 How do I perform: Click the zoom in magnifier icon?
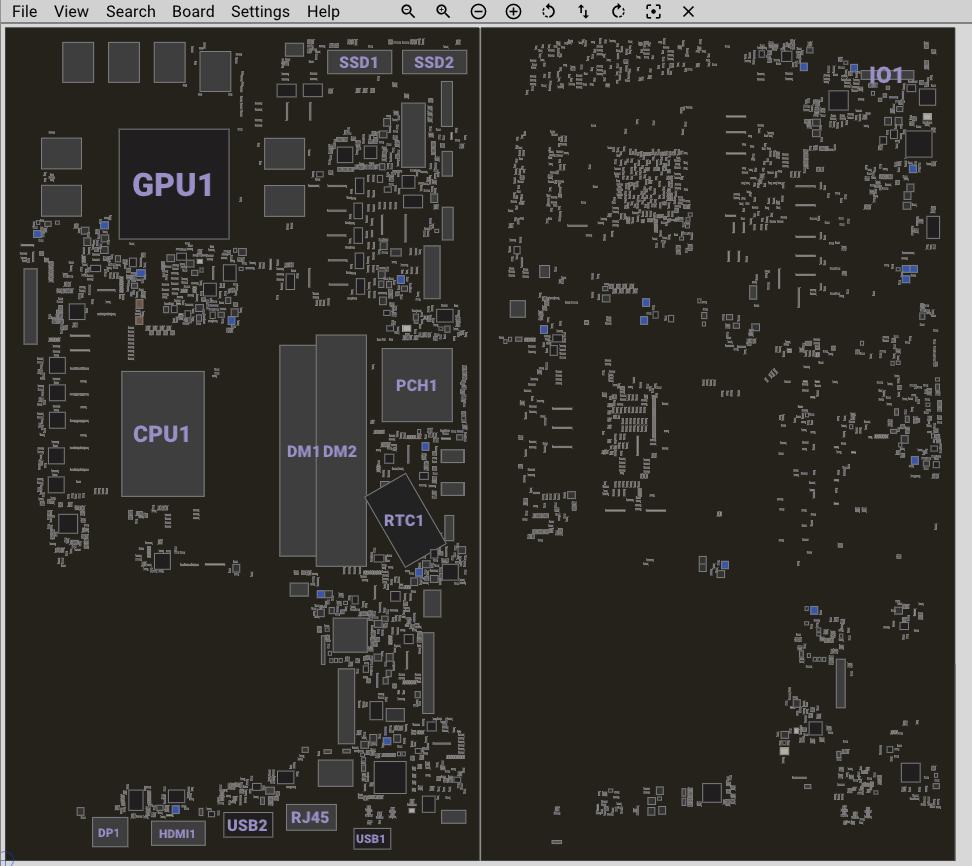tap(443, 12)
